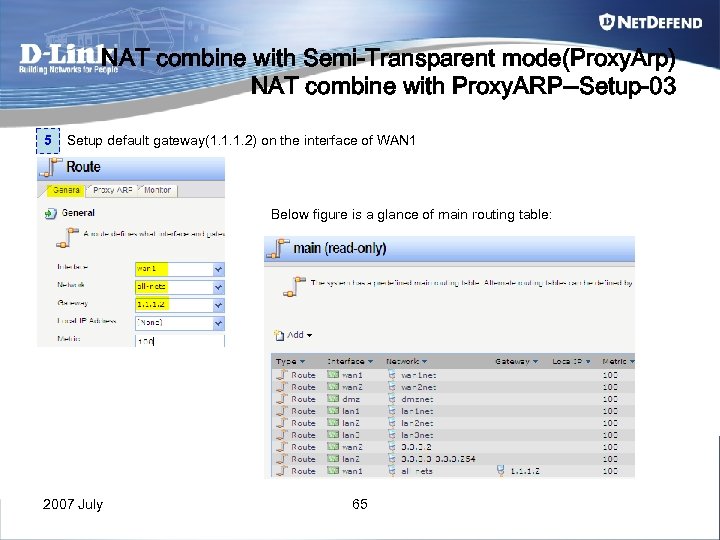Click the Route panel header icon
The width and height of the screenshot is (720, 540).
51,167
